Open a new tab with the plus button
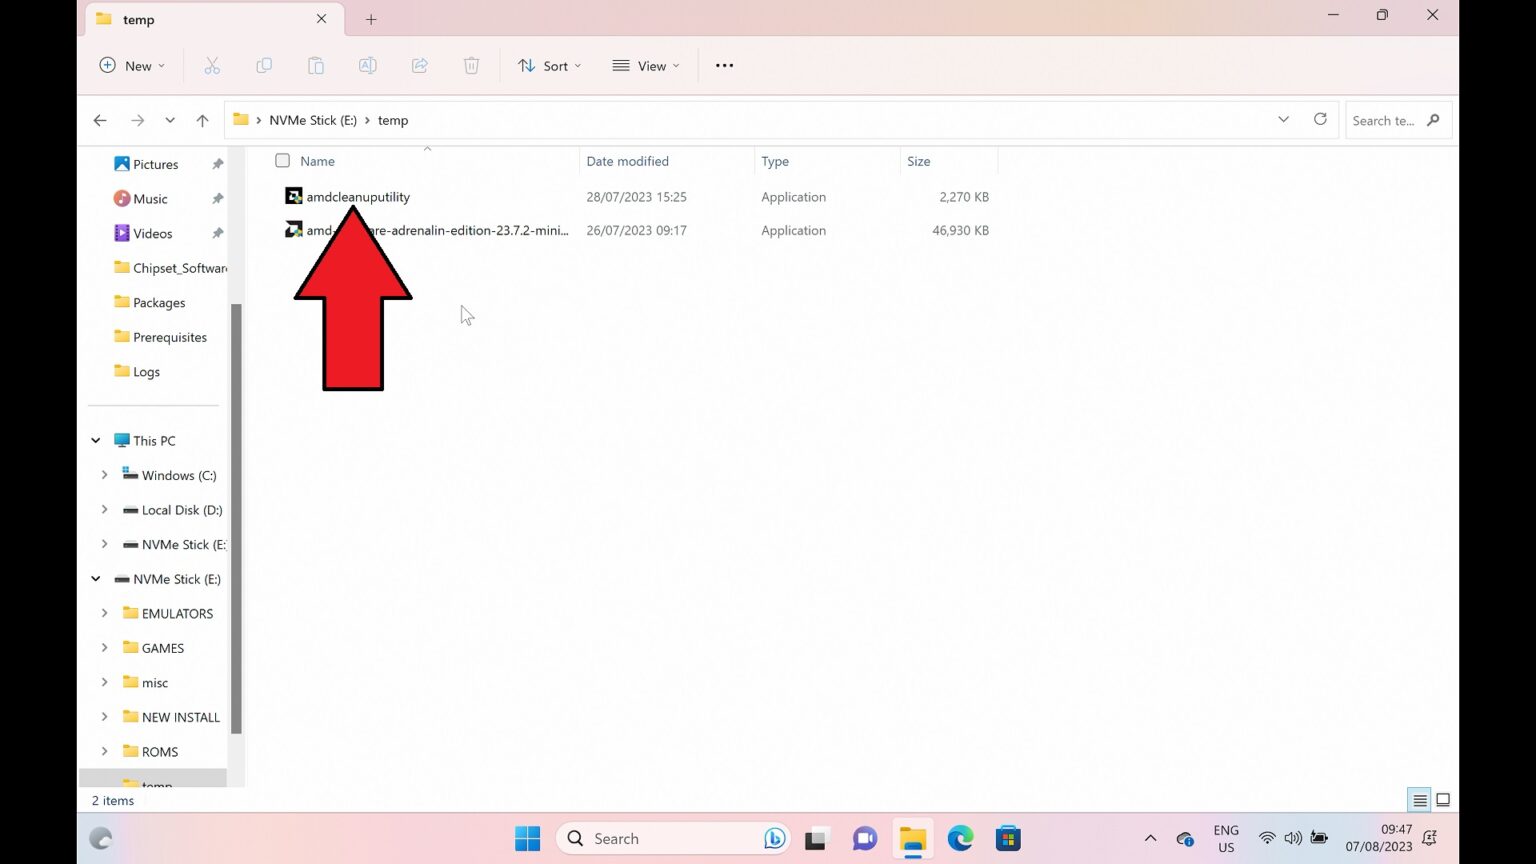The image size is (1536, 864). 371,19
